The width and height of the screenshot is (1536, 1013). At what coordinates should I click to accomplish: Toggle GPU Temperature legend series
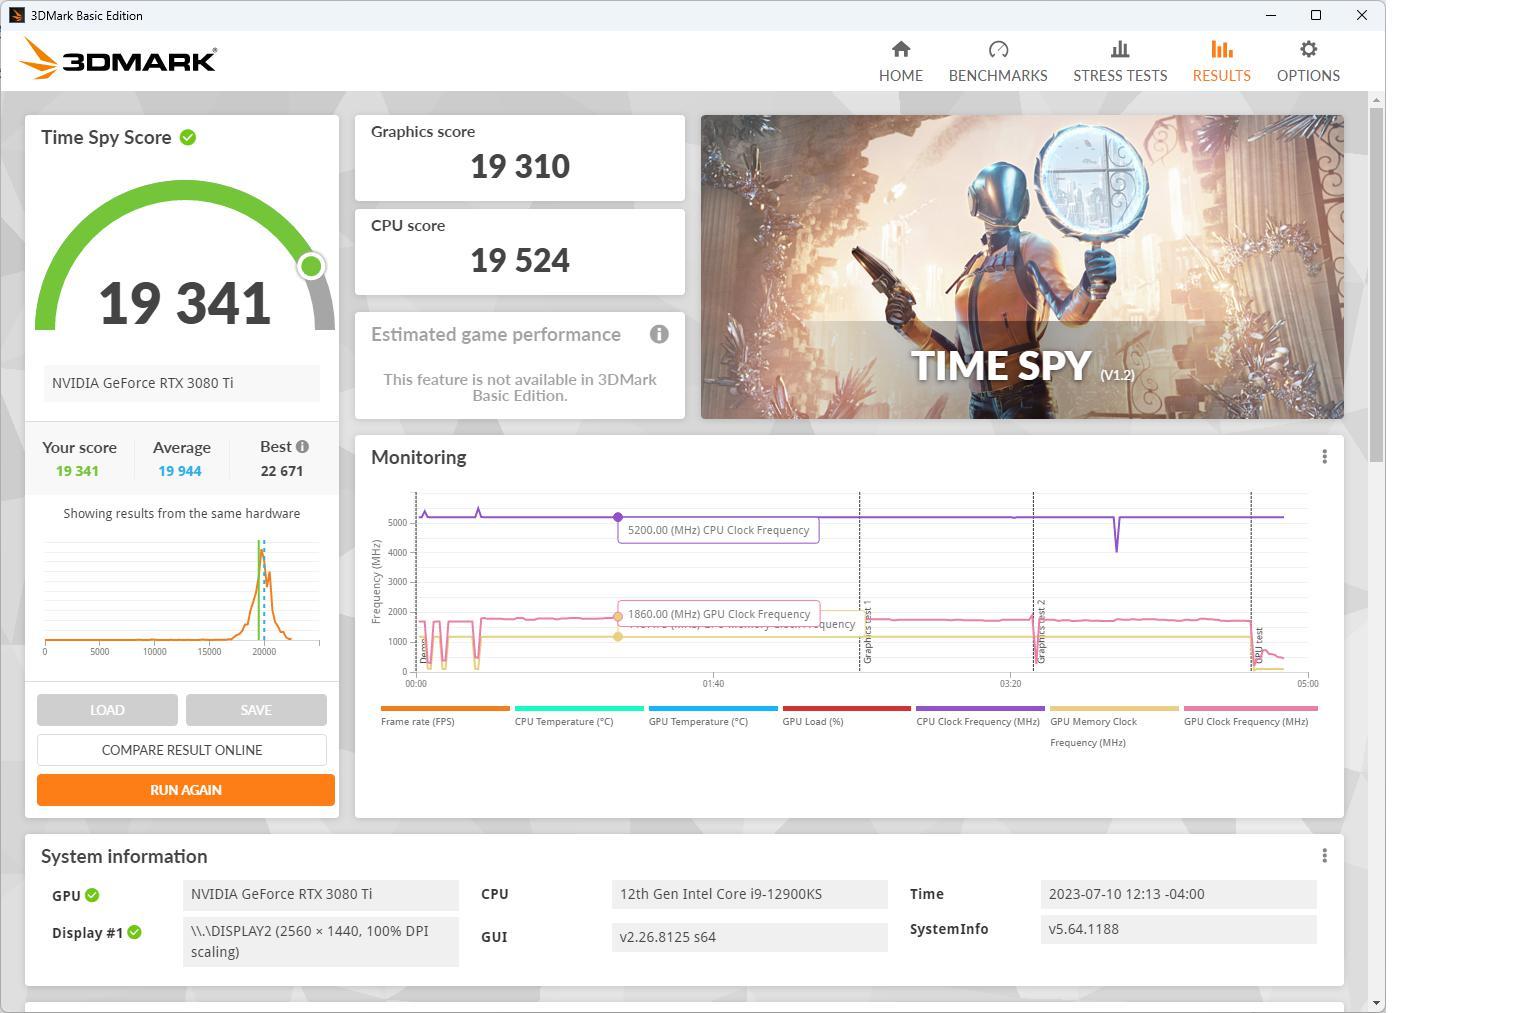pos(712,716)
